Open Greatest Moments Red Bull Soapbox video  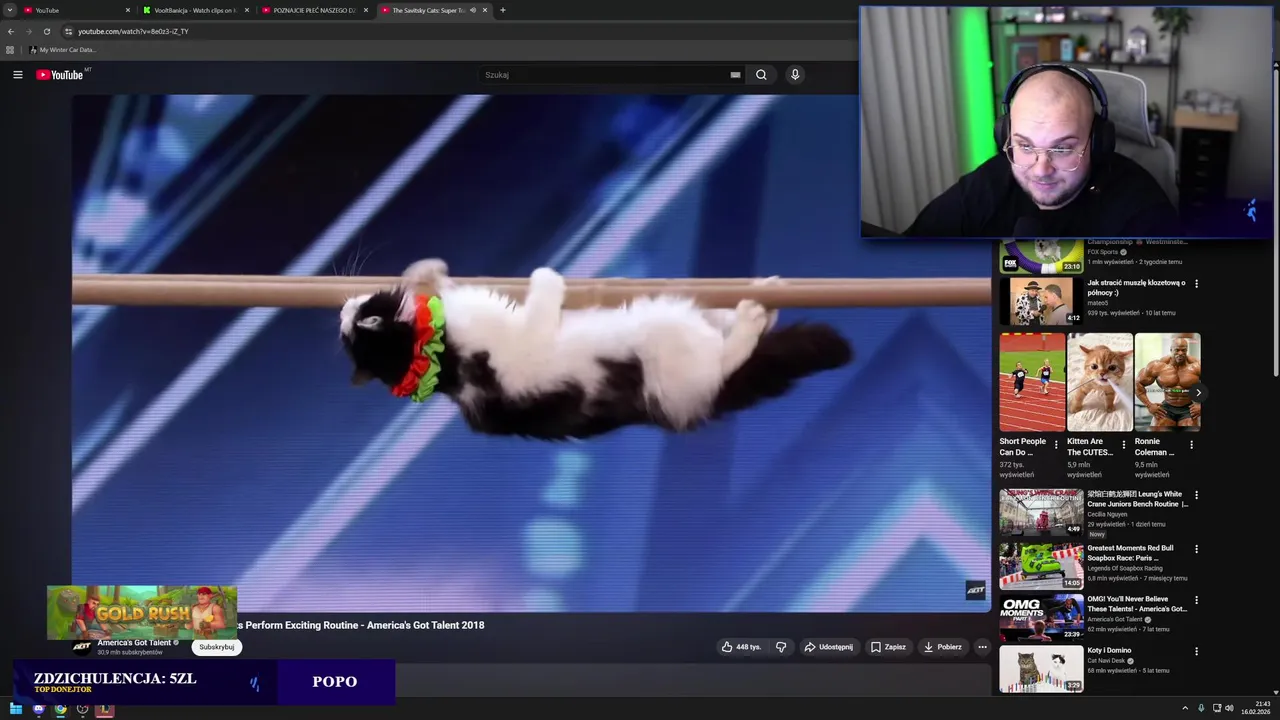pyautogui.click(x=1041, y=566)
